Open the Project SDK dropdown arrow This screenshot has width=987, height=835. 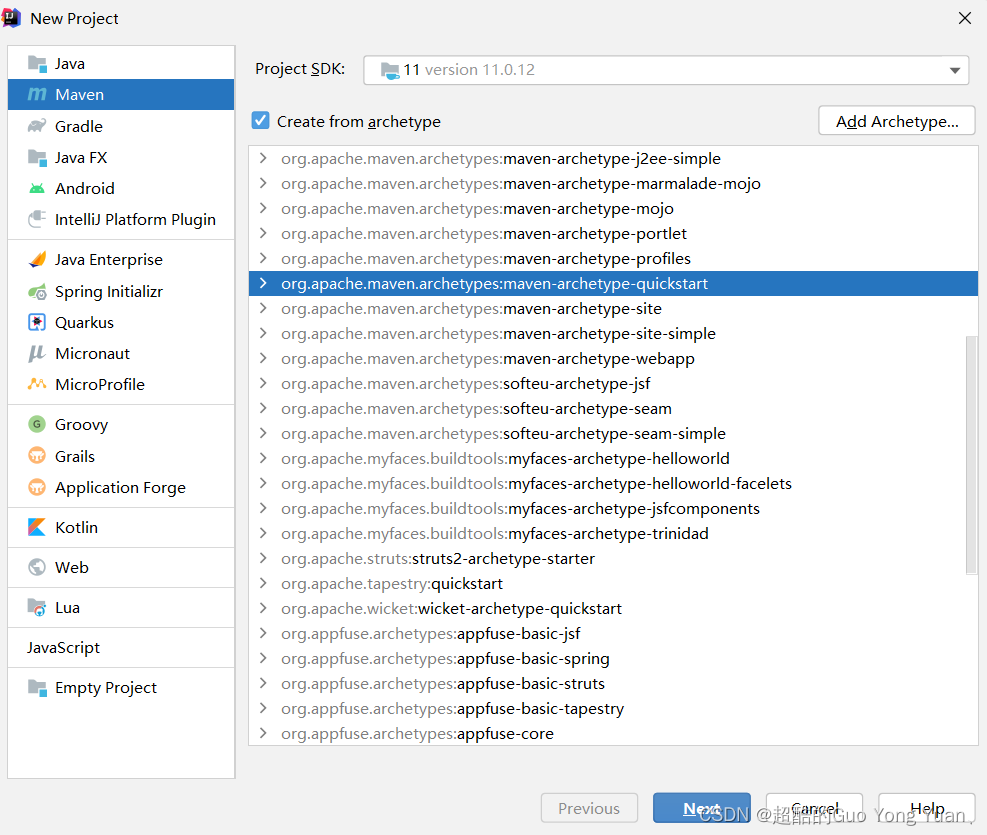tap(955, 70)
